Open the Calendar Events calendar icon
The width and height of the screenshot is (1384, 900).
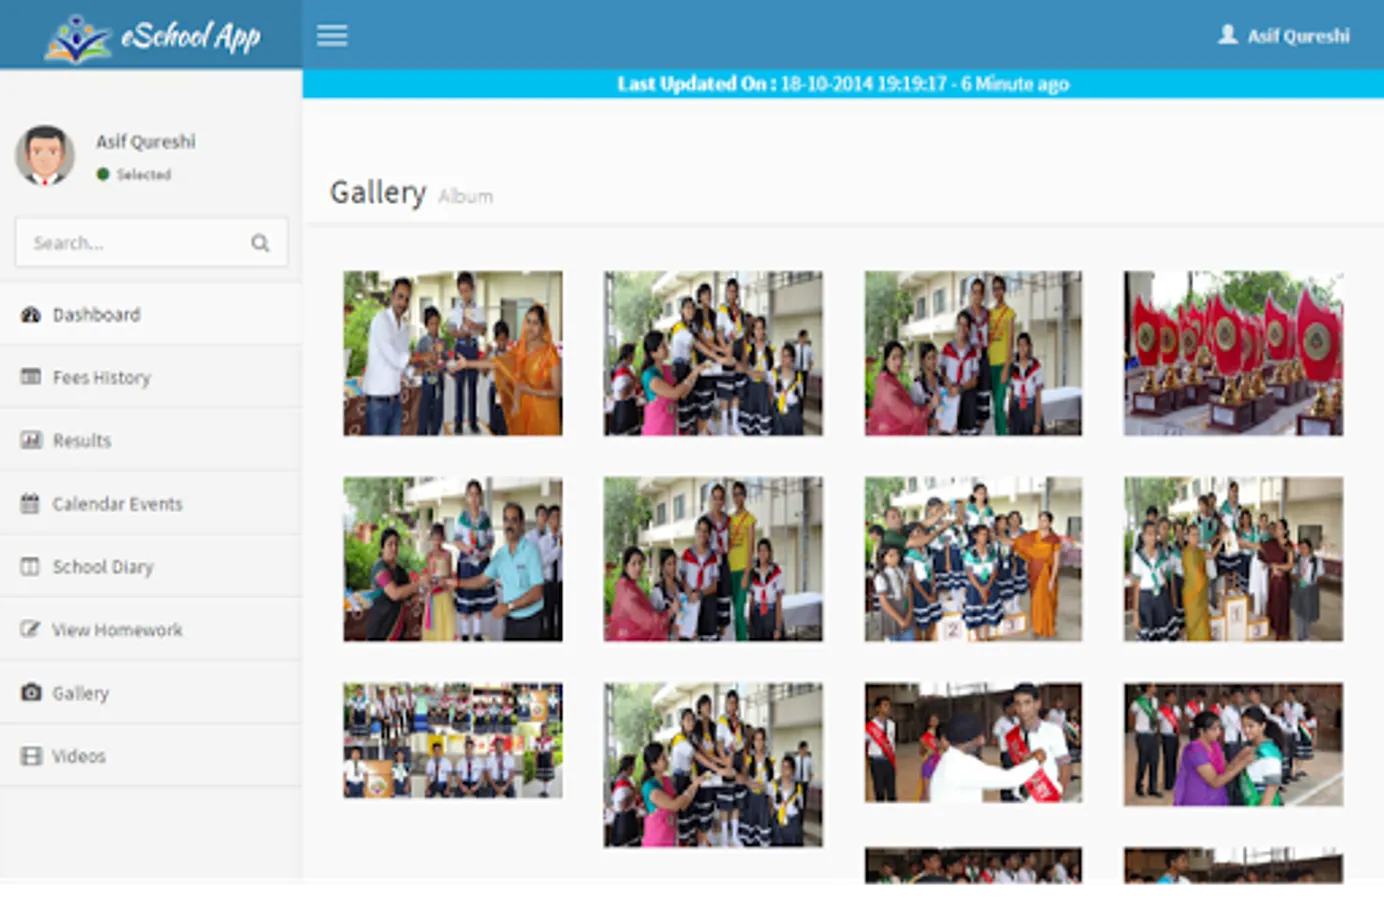coord(30,503)
